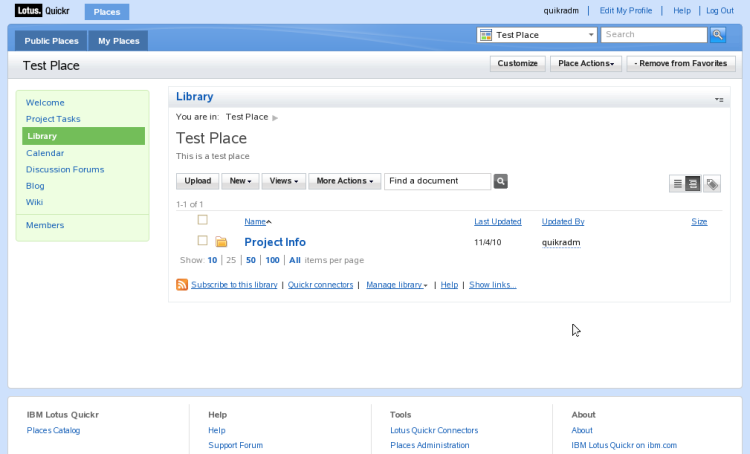Screen dimensions: 750x454
Task: Click the top Help link
Action: point(682,11)
